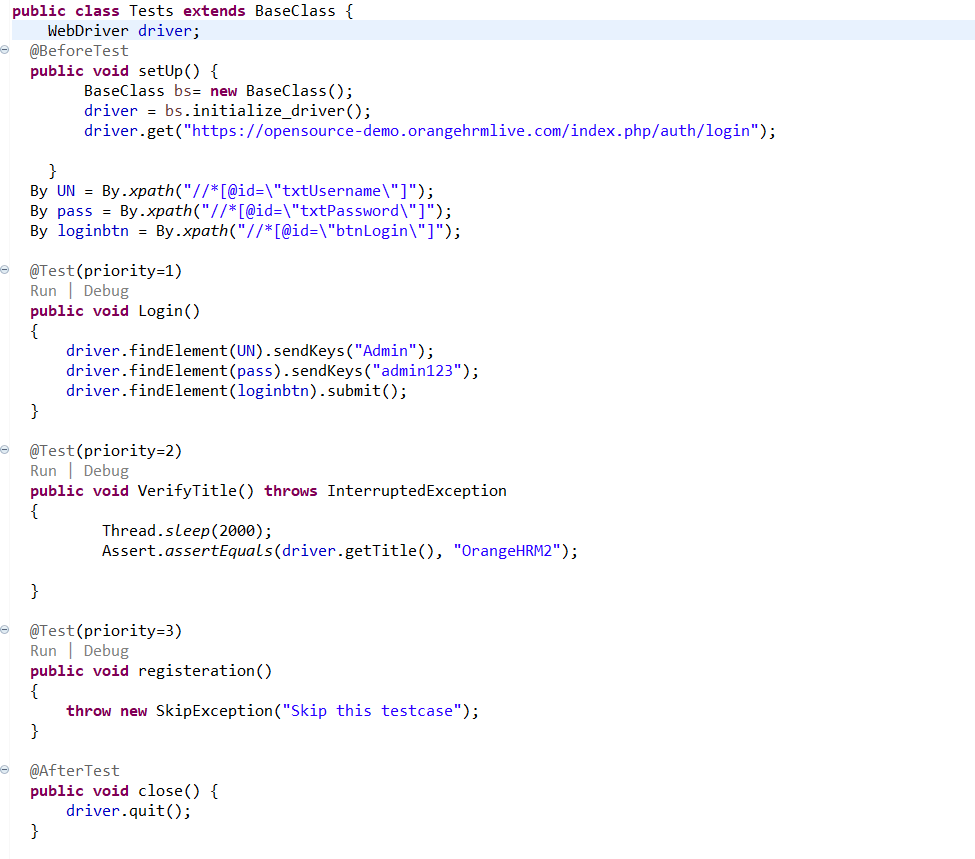Click the SkipException class name
The width and height of the screenshot is (975, 859).
pos(215,711)
